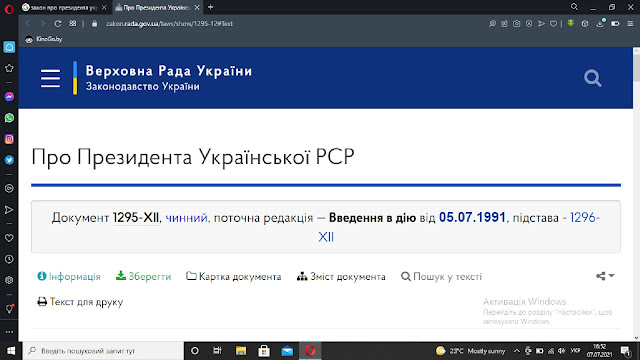The width and height of the screenshot is (640, 360).
Task: Open Settings gear in the sidebar
Action: (x=9, y=280)
